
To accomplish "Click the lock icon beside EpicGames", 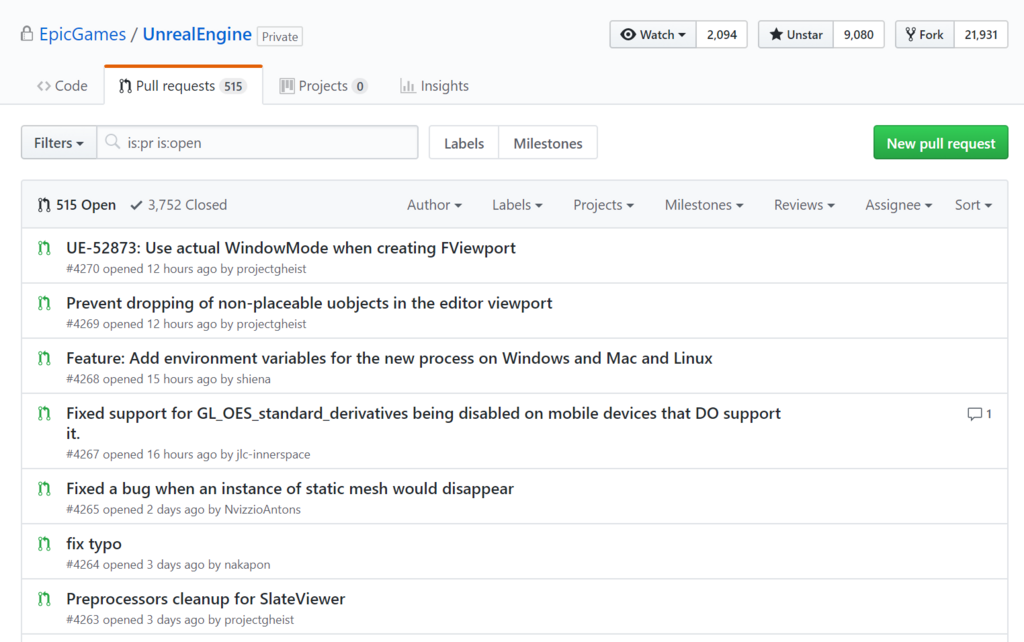I will 27,35.
